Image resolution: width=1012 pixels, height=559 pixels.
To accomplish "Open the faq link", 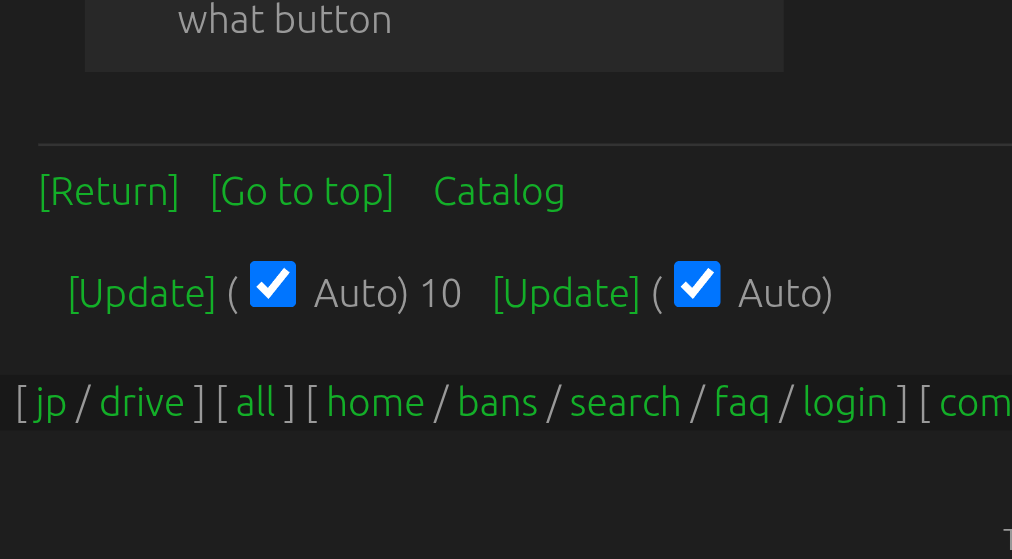I will [741, 403].
